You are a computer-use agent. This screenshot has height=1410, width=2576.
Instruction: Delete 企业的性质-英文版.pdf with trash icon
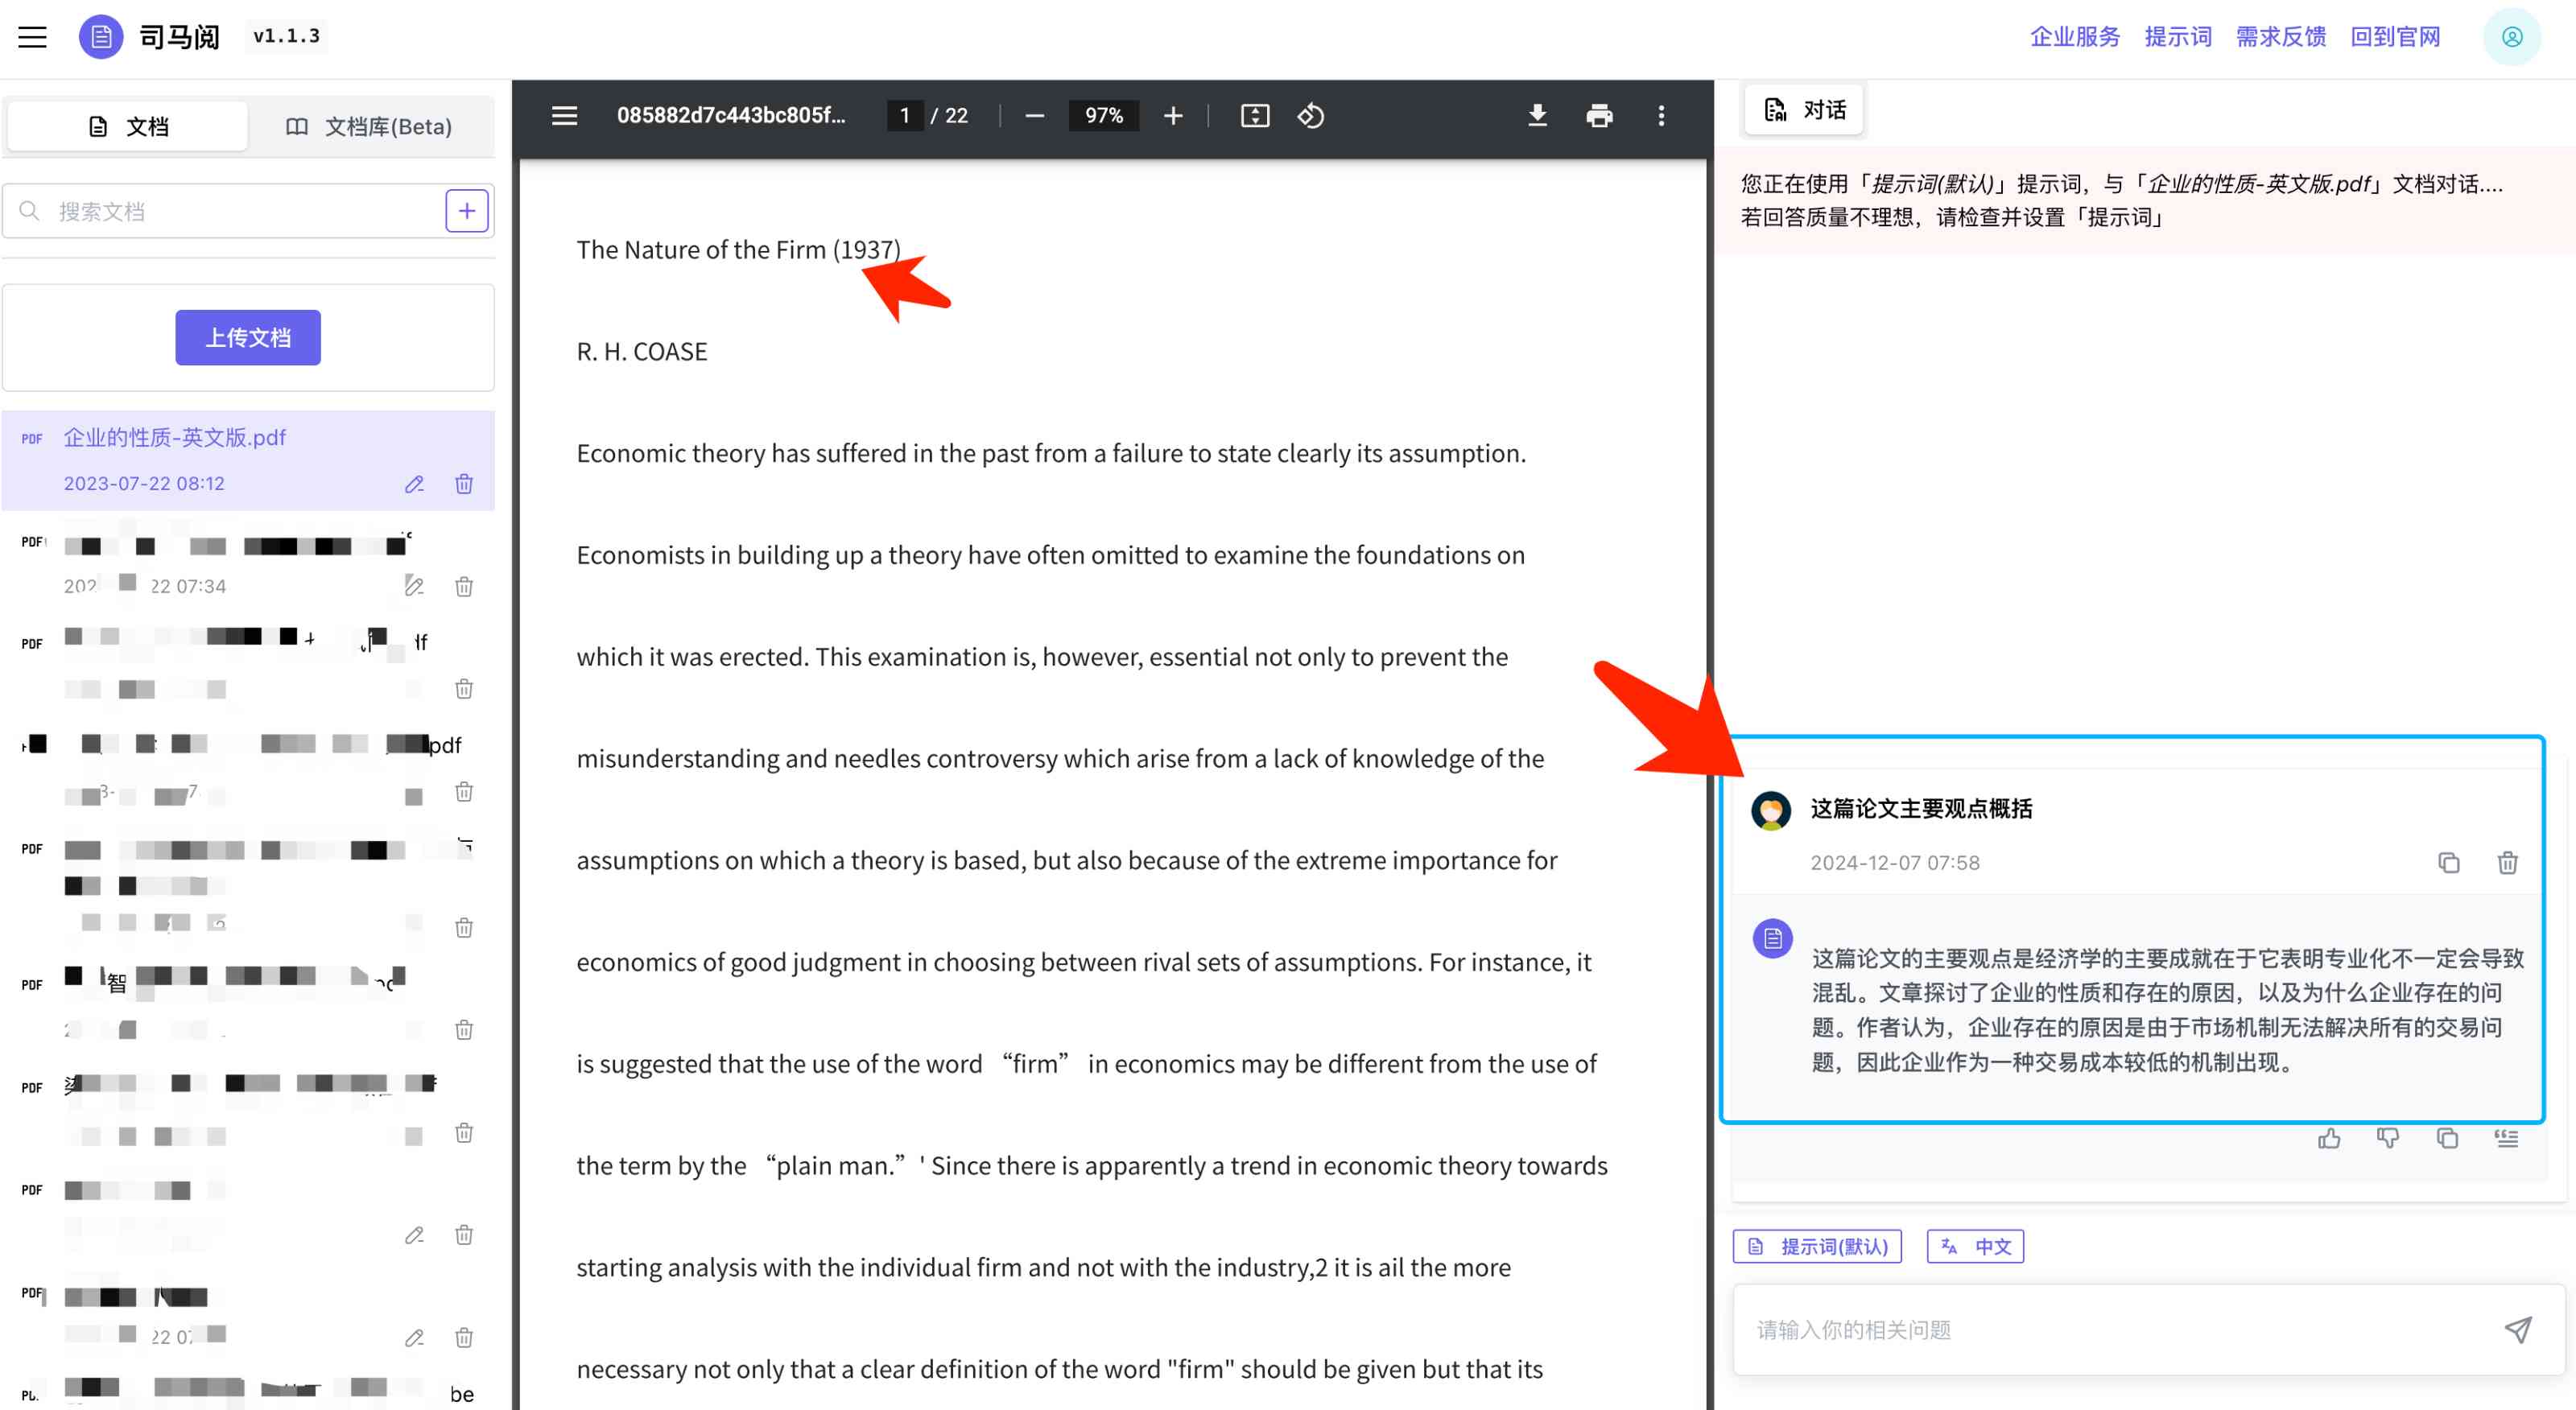coord(464,484)
